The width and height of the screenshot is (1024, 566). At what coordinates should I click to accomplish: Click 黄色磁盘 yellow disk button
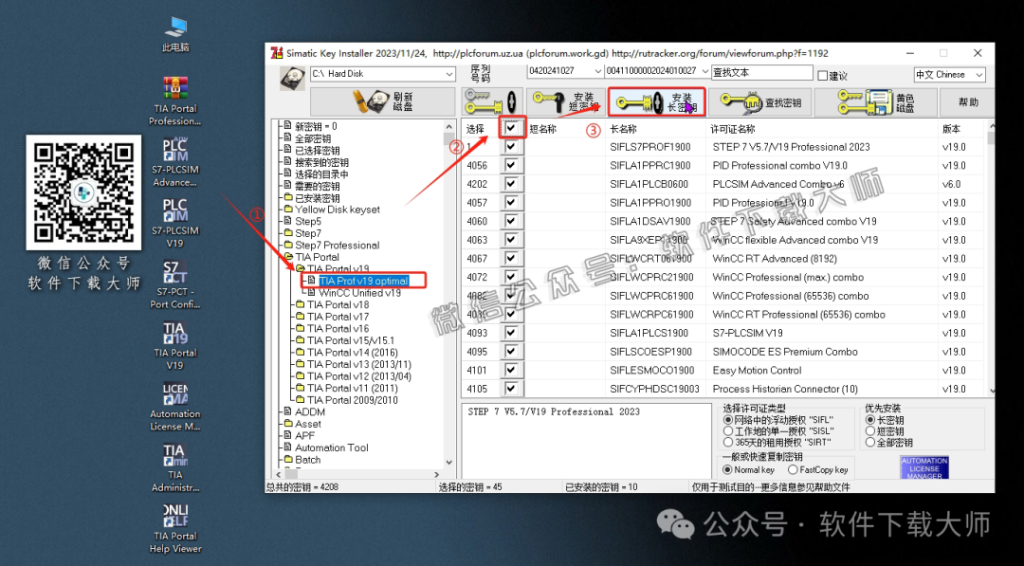click(875, 102)
